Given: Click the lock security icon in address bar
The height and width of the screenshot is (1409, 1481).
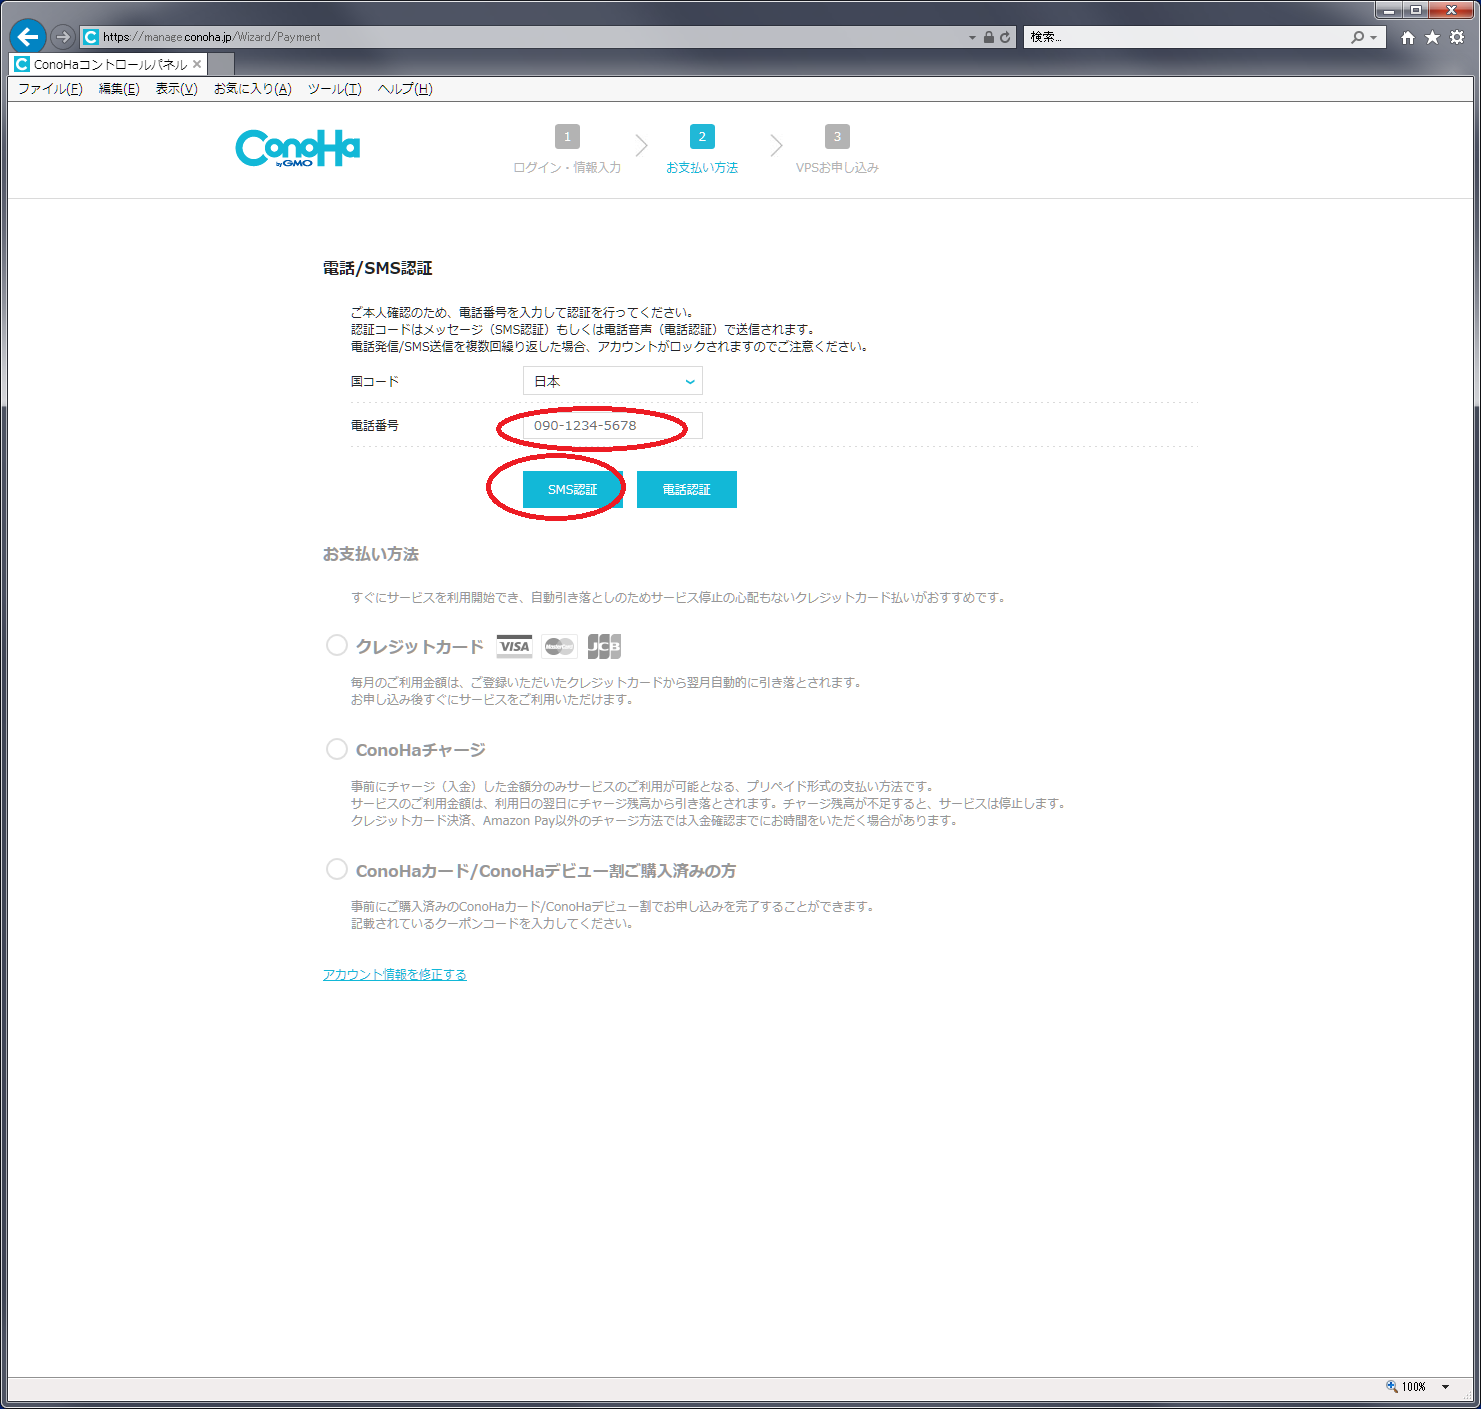Looking at the screenshot, I should 988,37.
